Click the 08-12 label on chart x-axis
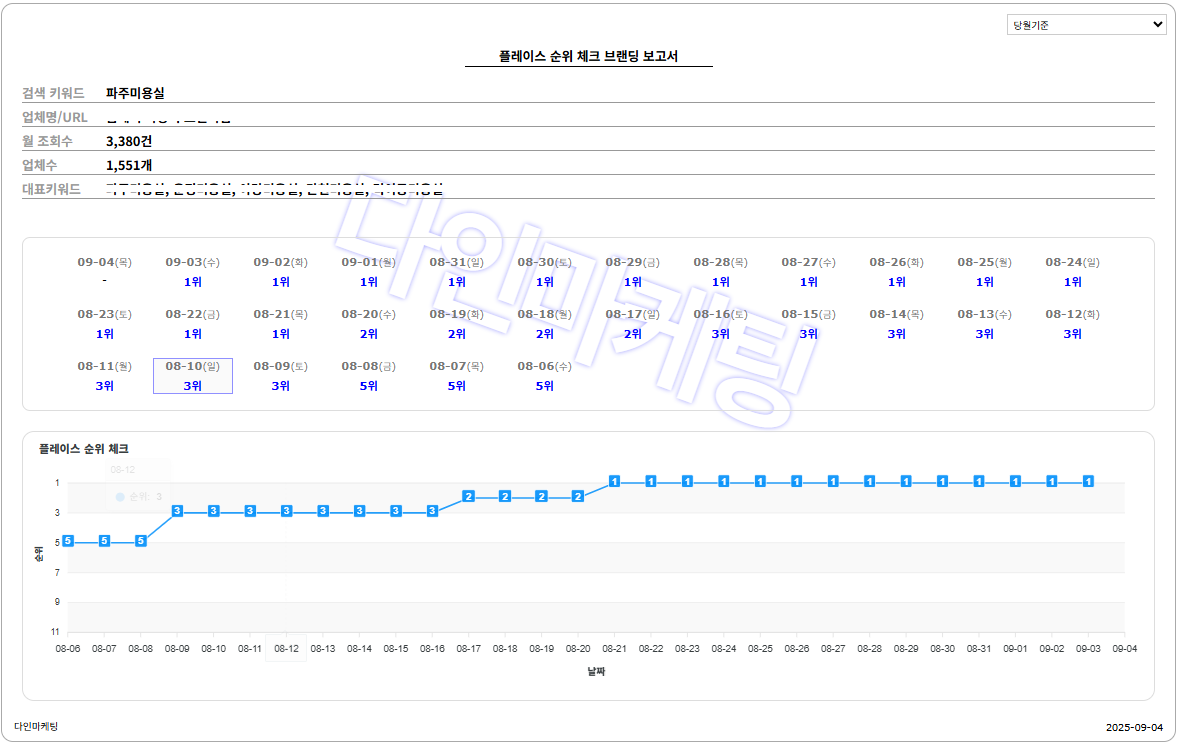1180x742 pixels. coord(286,649)
